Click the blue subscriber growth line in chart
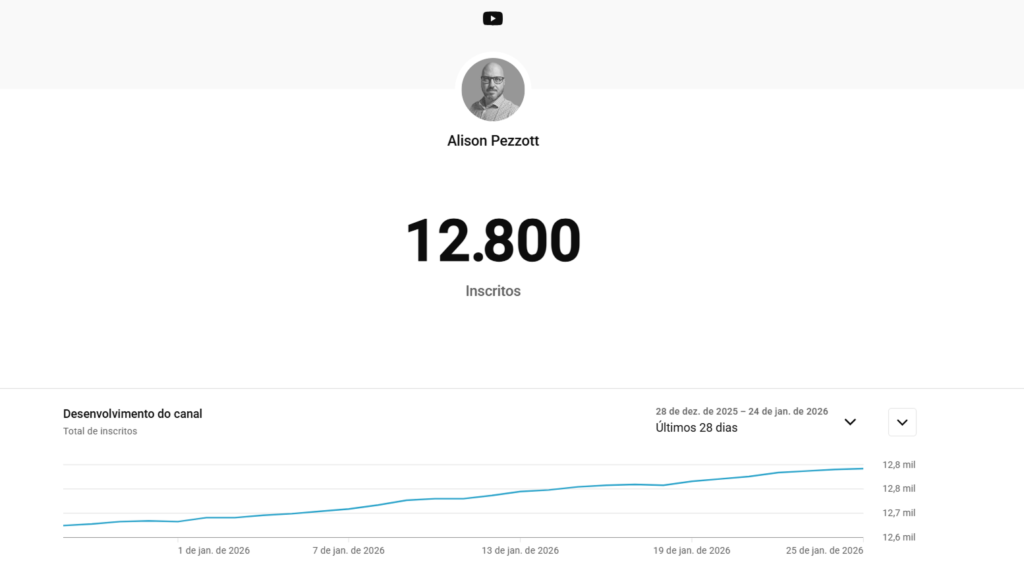 coord(460,498)
